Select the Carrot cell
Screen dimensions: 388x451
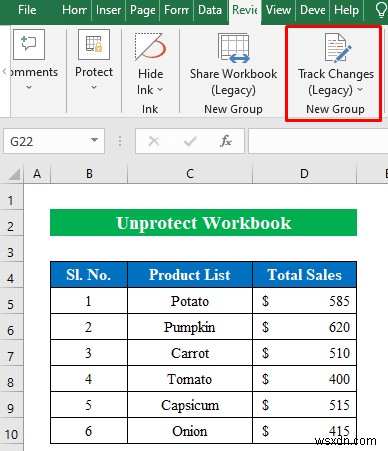pyautogui.click(x=190, y=353)
